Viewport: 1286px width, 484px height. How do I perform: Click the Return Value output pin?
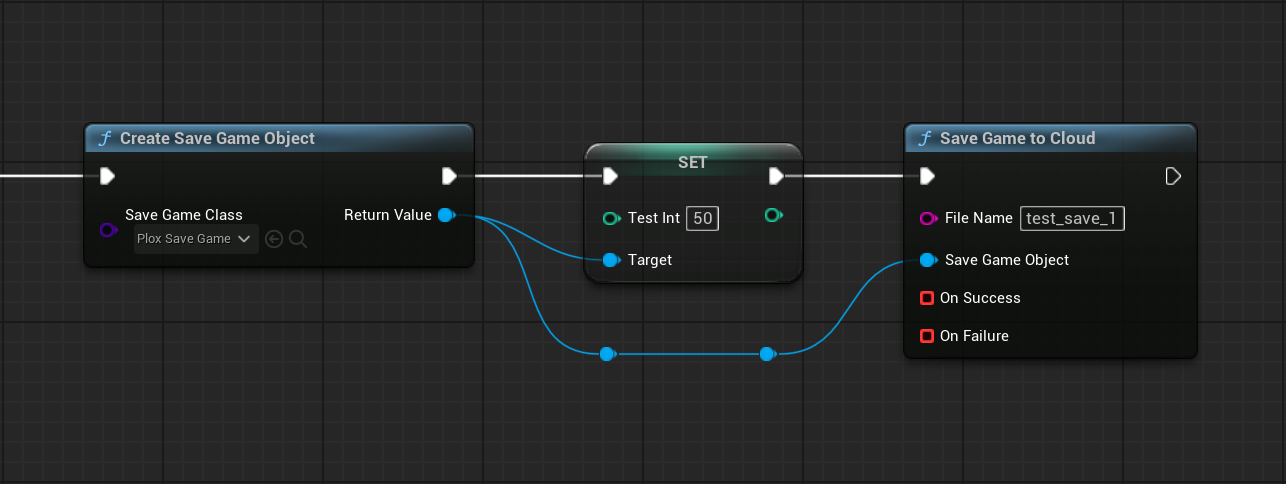446,215
